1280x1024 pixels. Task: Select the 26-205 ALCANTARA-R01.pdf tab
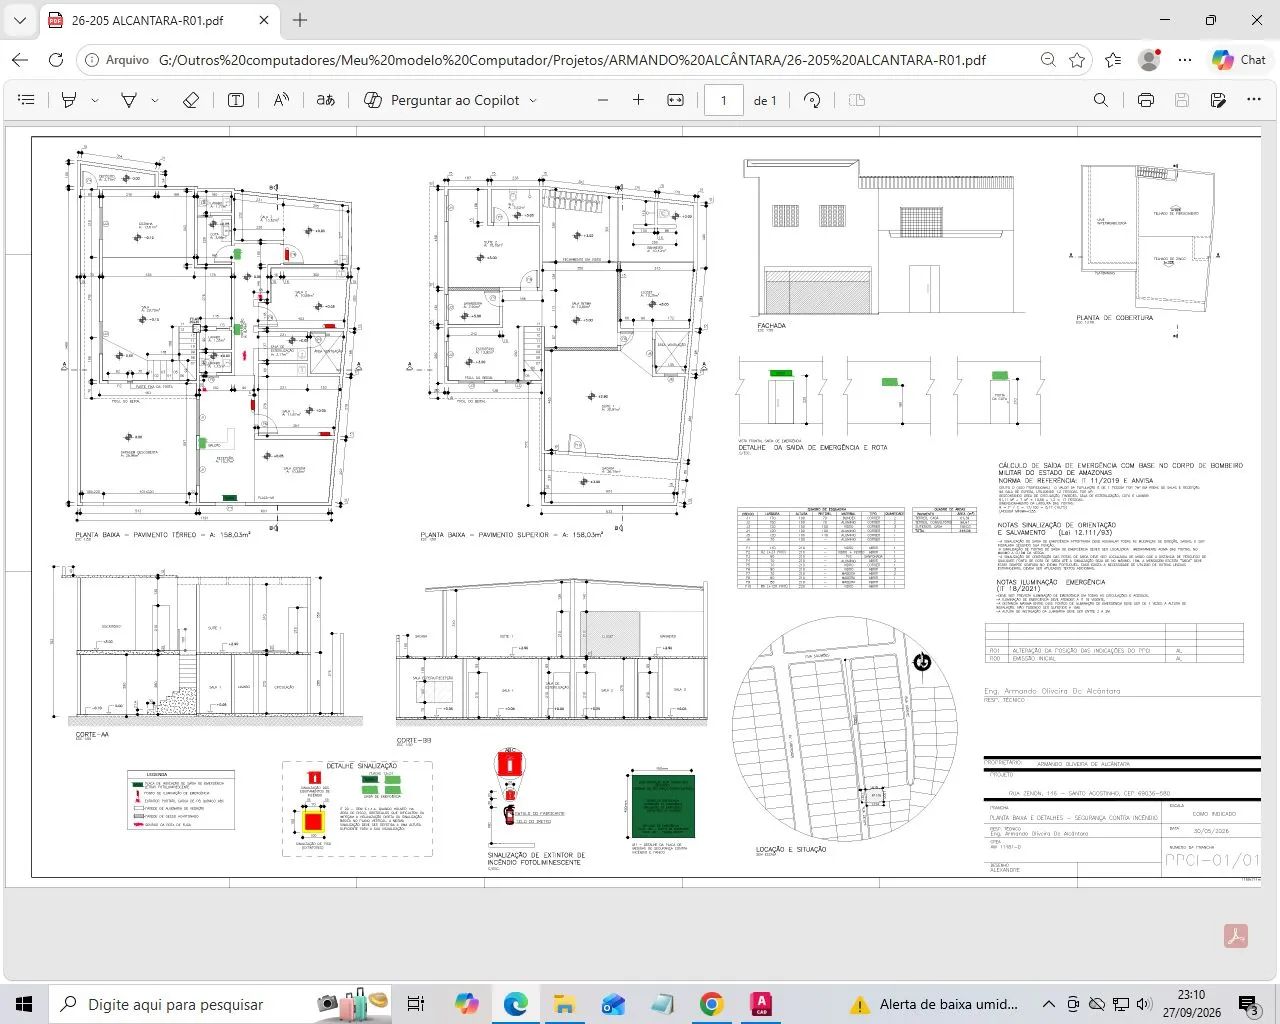click(160, 20)
